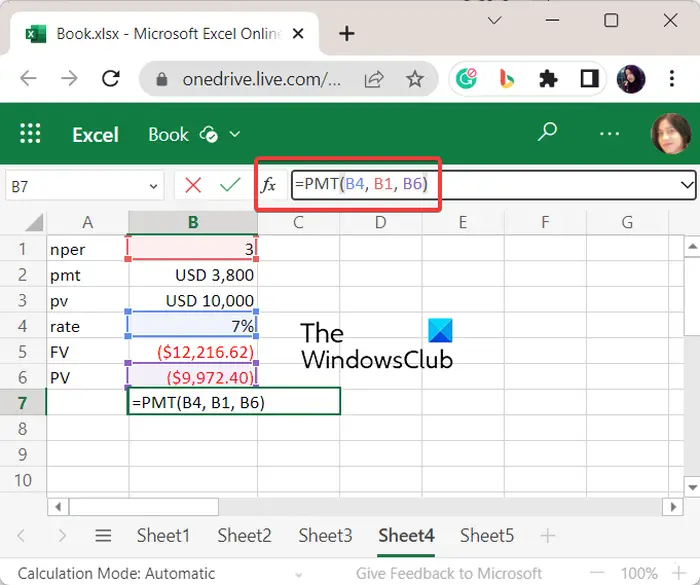
Task: Click the Name Box showing B7
Action: pos(84,186)
